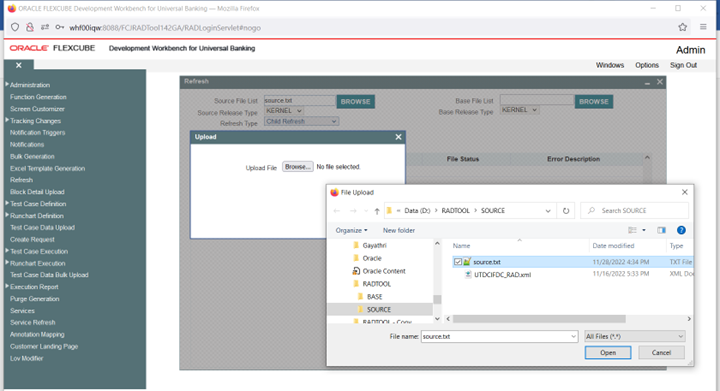Close the left menu with the X icon
The height and width of the screenshot is (391, 720).
click(19, 65)
